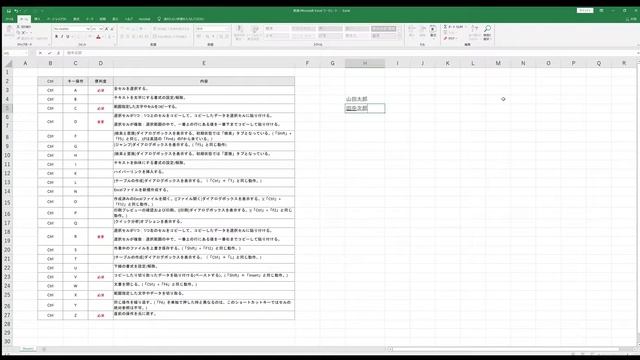Click the Ribbon display options icon
640x360 pixels.
click(x=601, y=11)
